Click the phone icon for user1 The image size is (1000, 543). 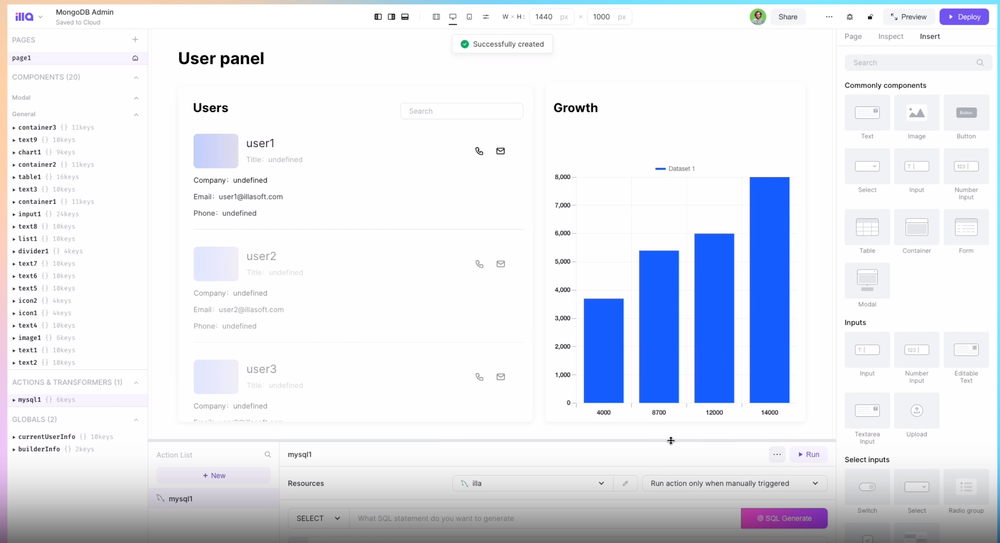[x=479, y=151]
